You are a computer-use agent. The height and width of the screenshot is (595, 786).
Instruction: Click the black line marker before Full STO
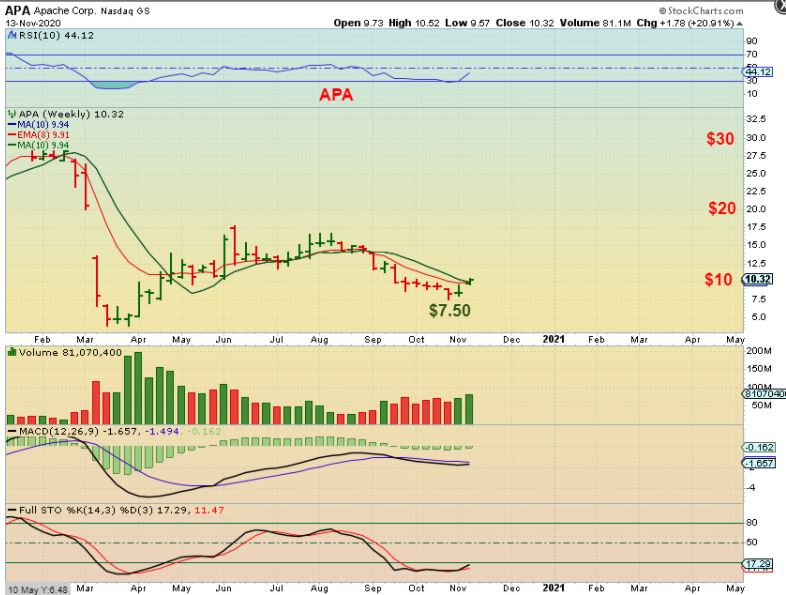pos(12,510)
